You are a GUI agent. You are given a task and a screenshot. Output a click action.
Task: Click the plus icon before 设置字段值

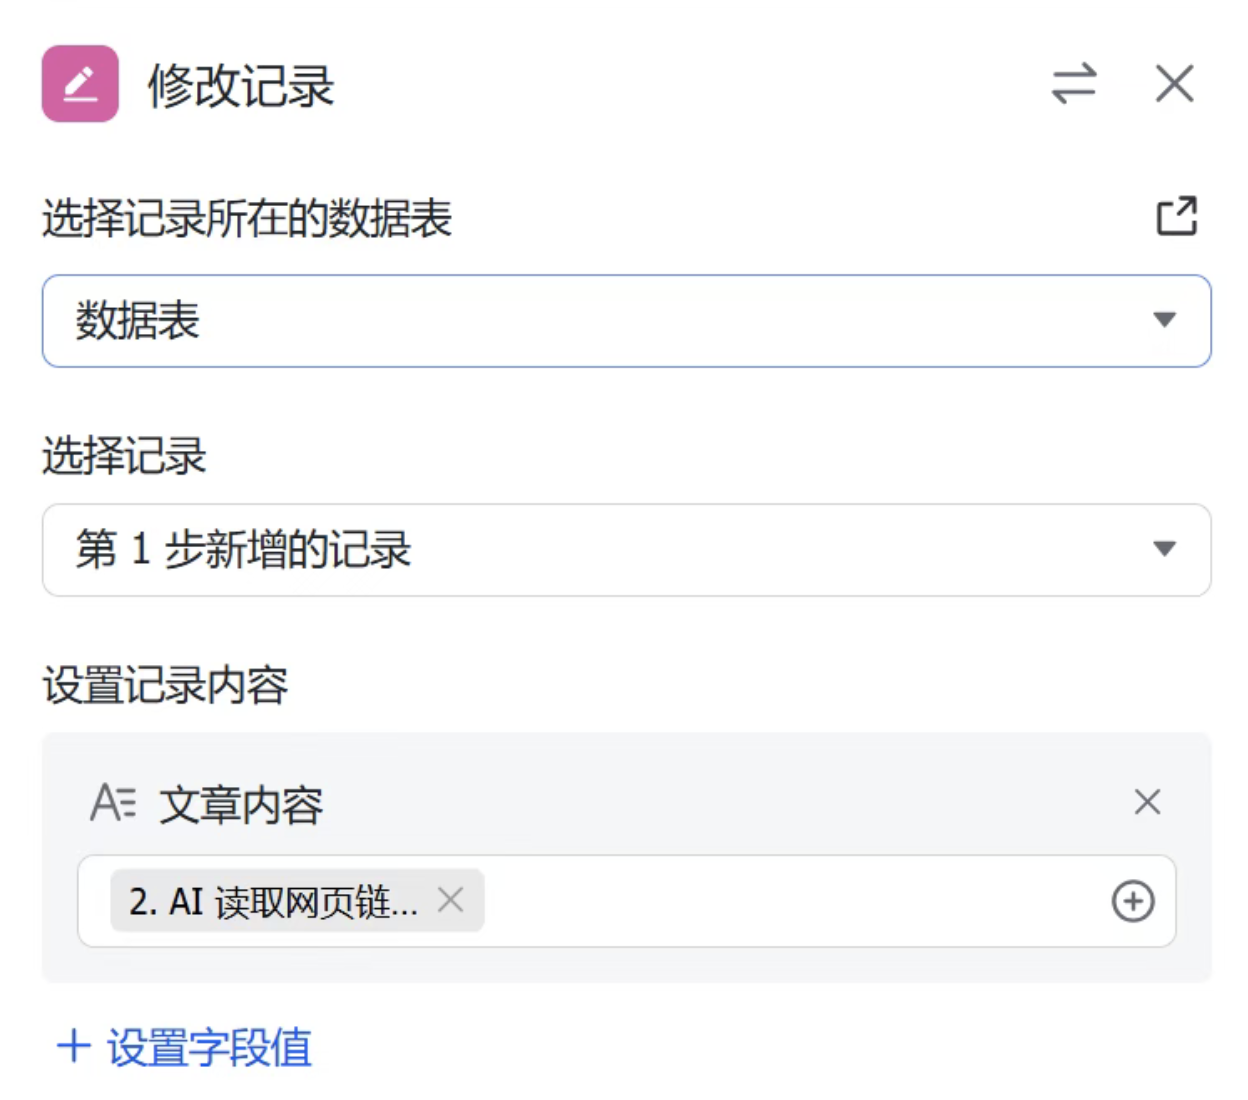pos(74,1047)
